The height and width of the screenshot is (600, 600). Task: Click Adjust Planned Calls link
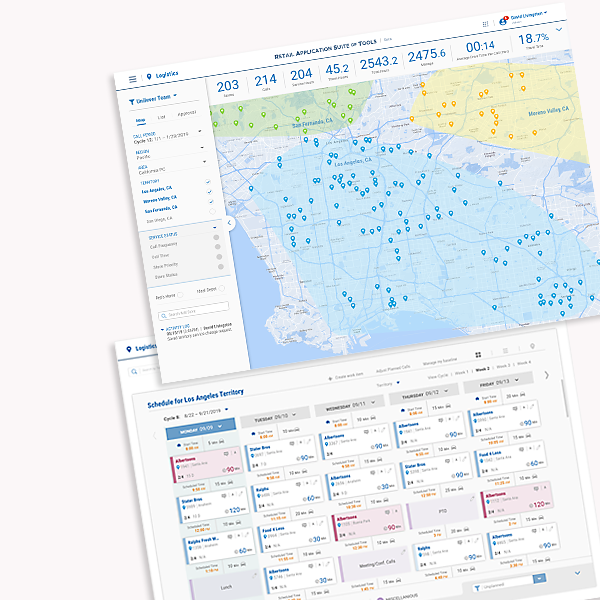tap(393, 369)
